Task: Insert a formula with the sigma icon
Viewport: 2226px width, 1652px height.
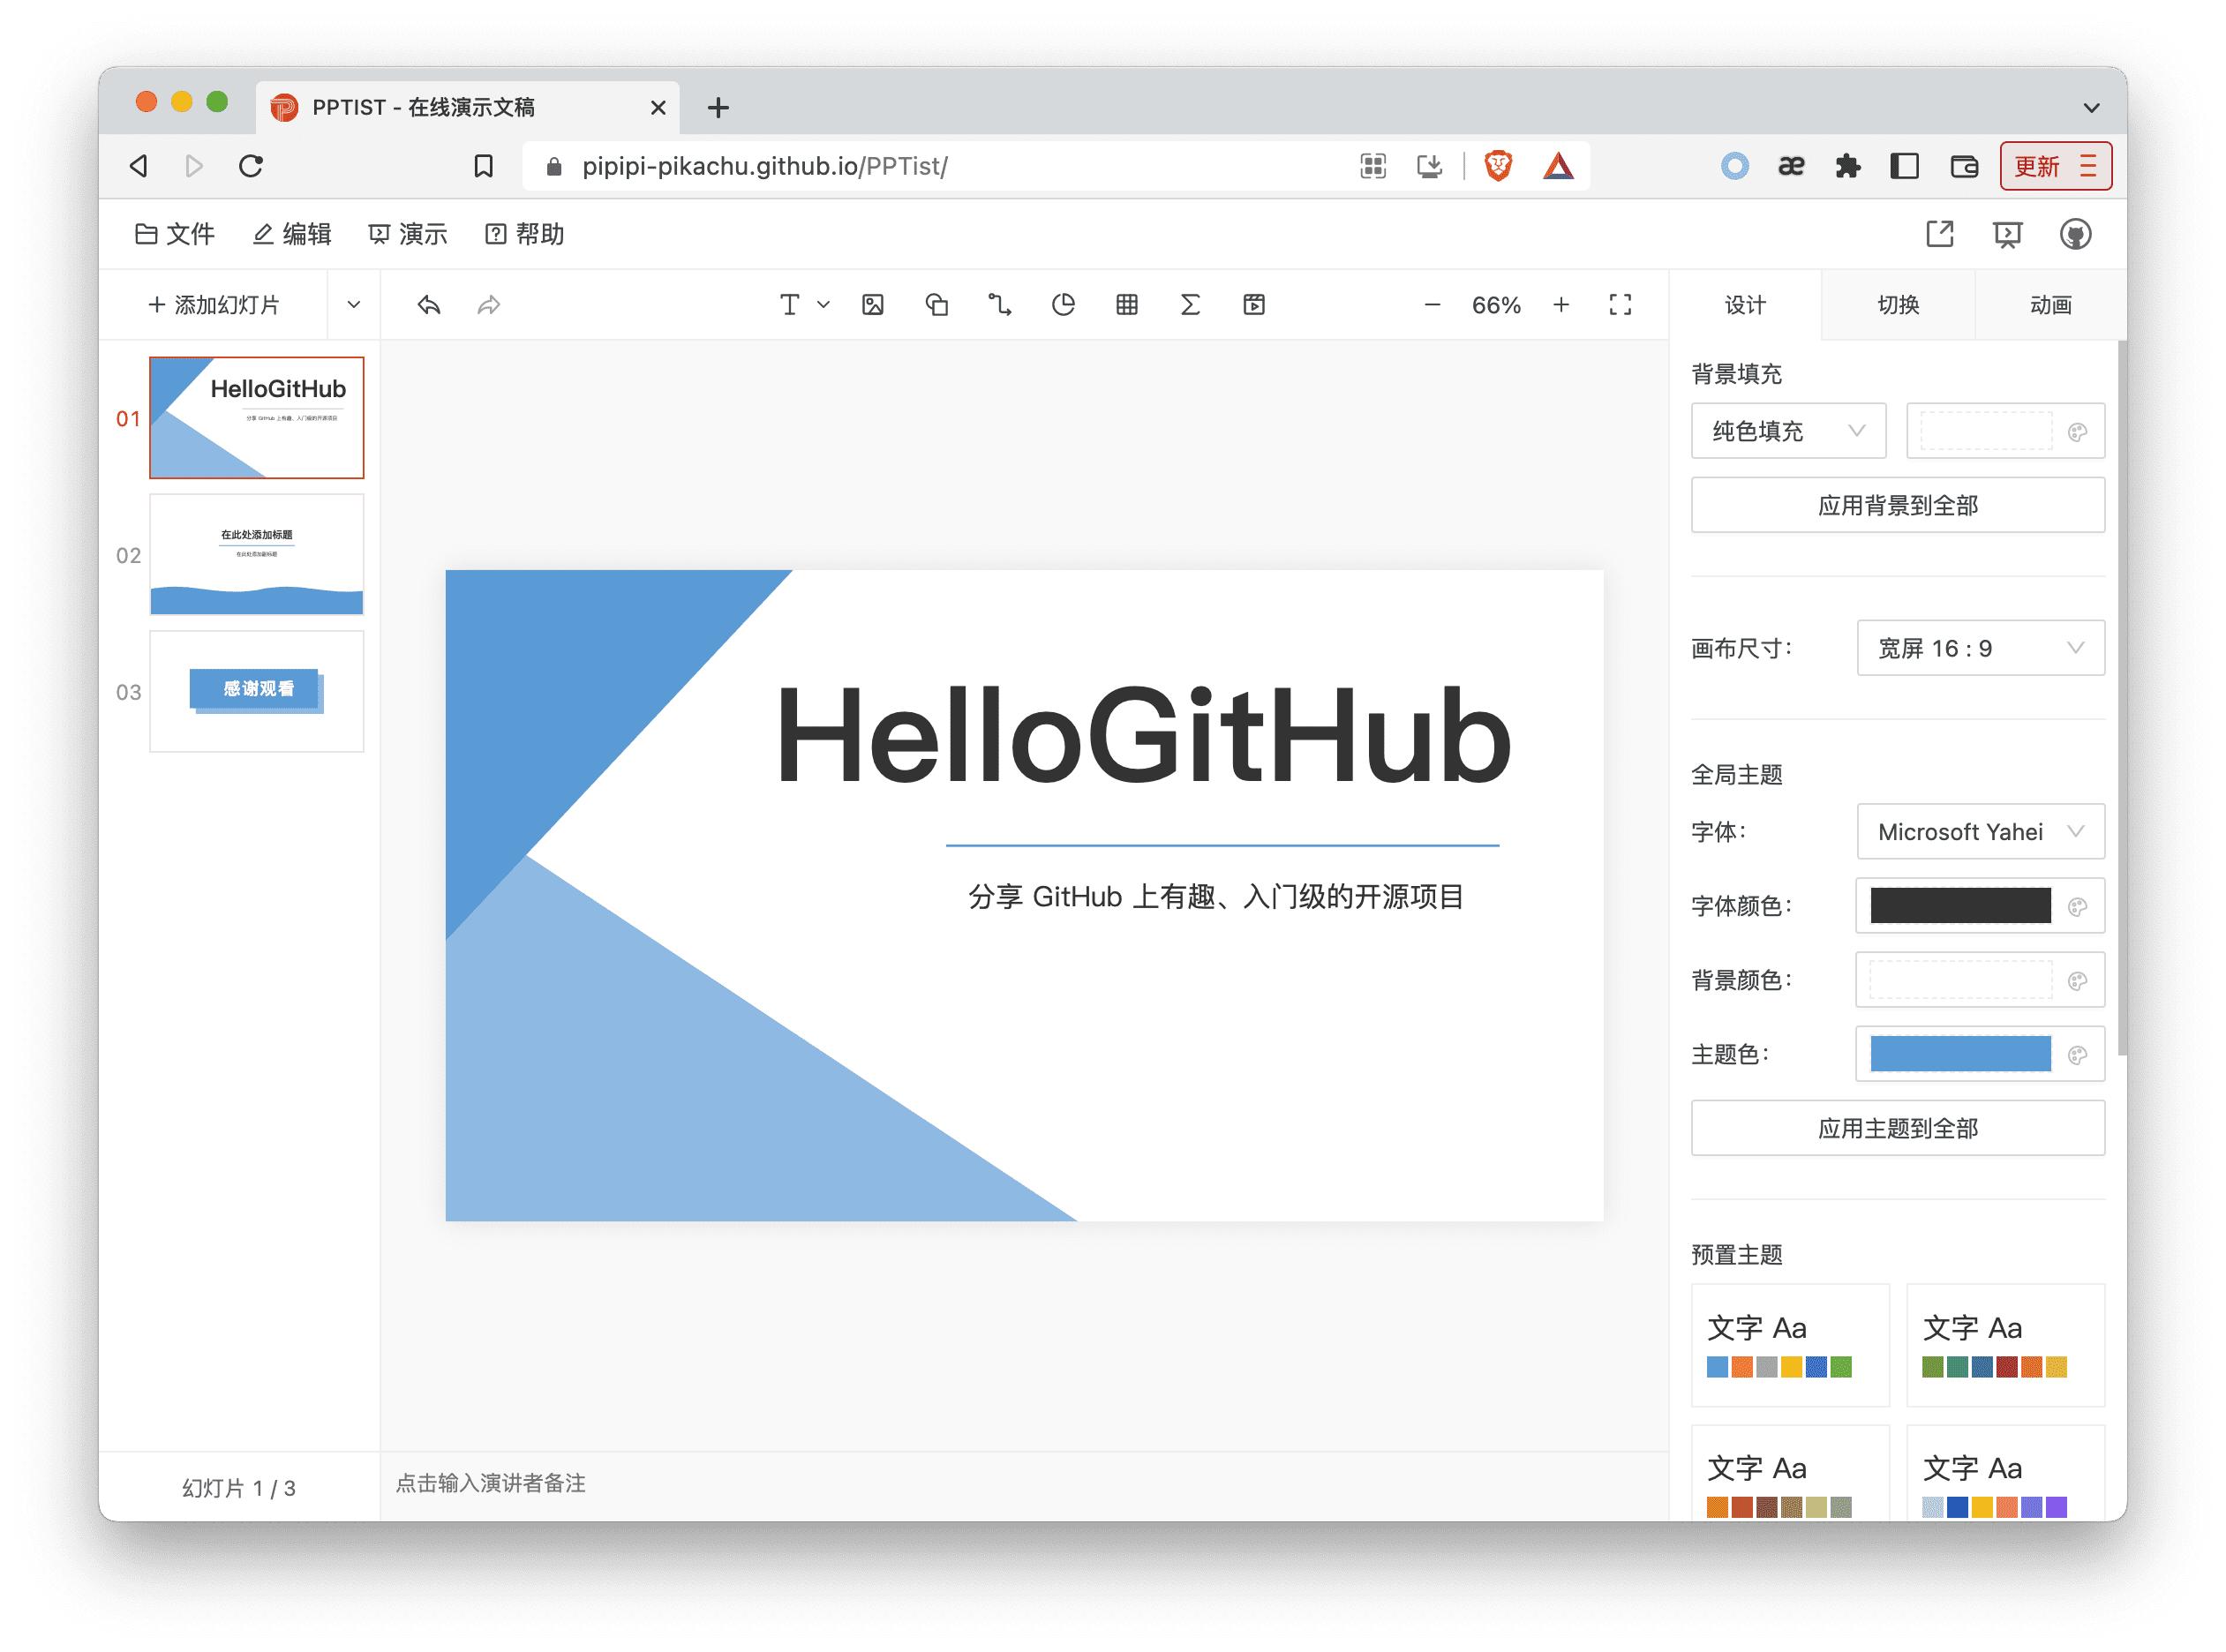Action: tap(1189, 305)
